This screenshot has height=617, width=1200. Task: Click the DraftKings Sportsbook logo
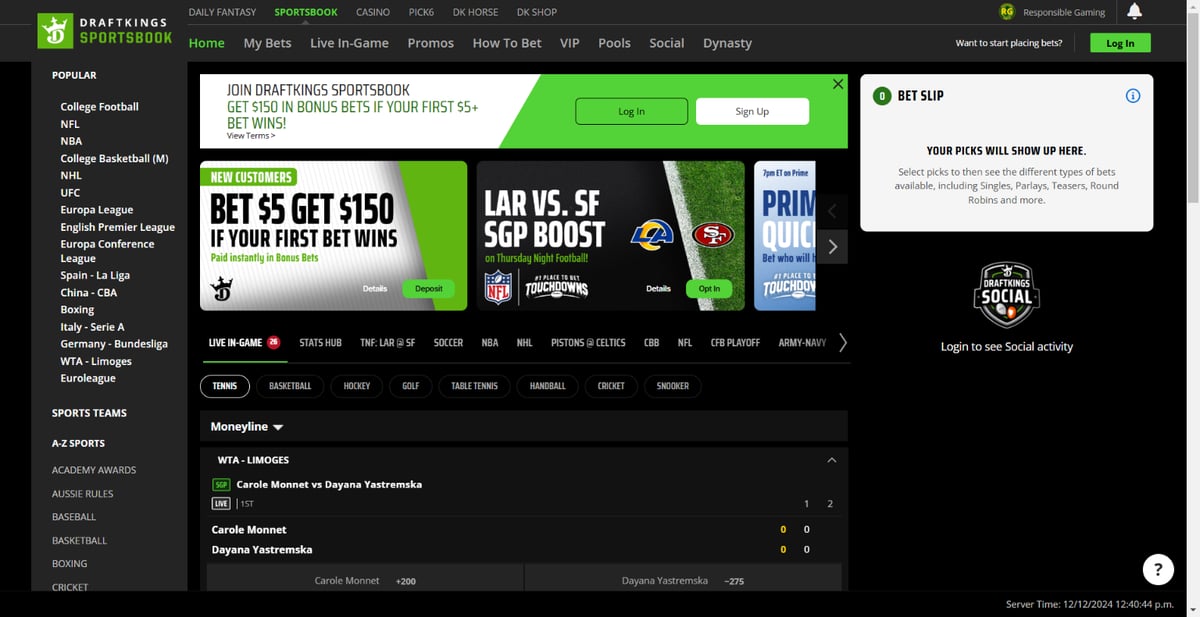[105, 30]
